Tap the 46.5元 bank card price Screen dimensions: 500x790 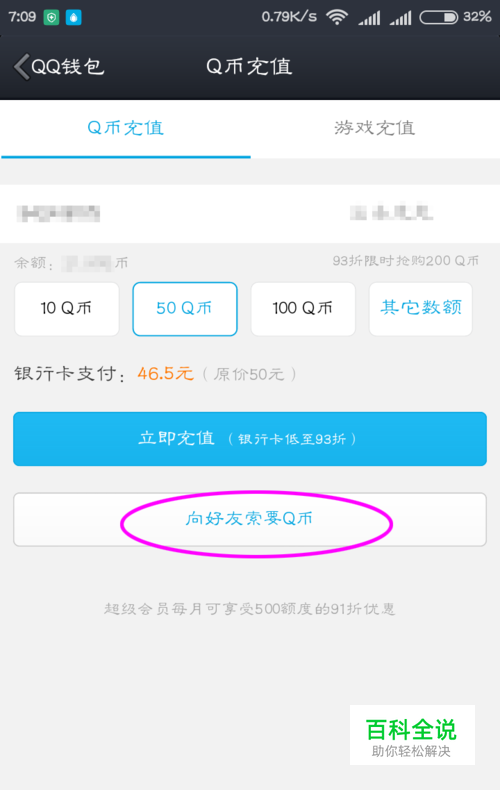[165, 374]
